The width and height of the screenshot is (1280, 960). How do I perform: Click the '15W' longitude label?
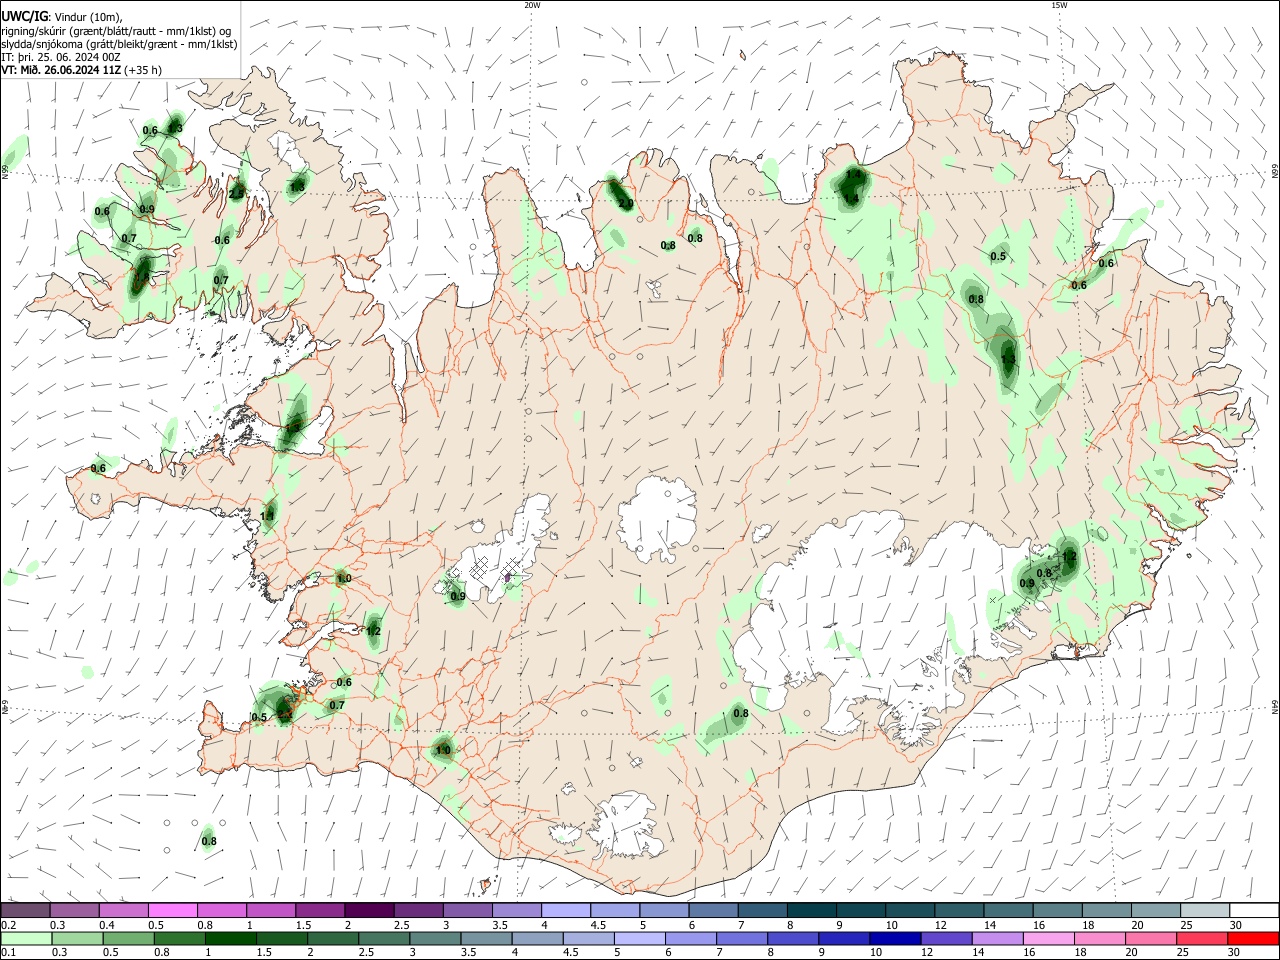pos(1058,5)
